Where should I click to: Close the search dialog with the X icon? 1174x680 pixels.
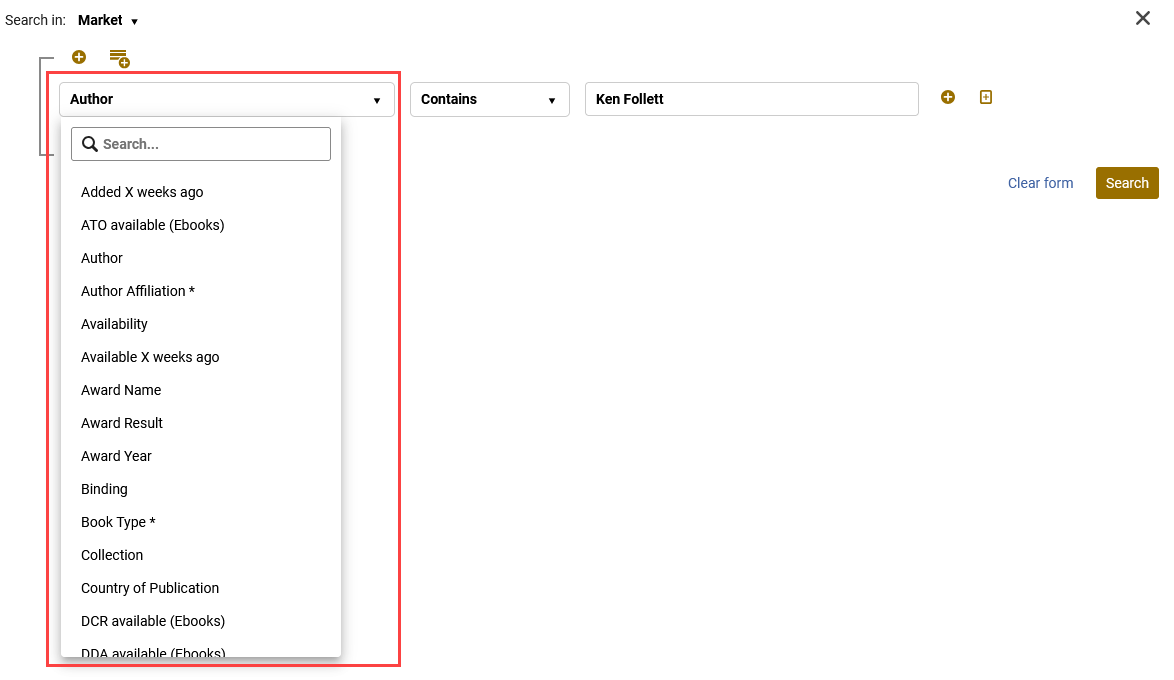click(1142, 18)
